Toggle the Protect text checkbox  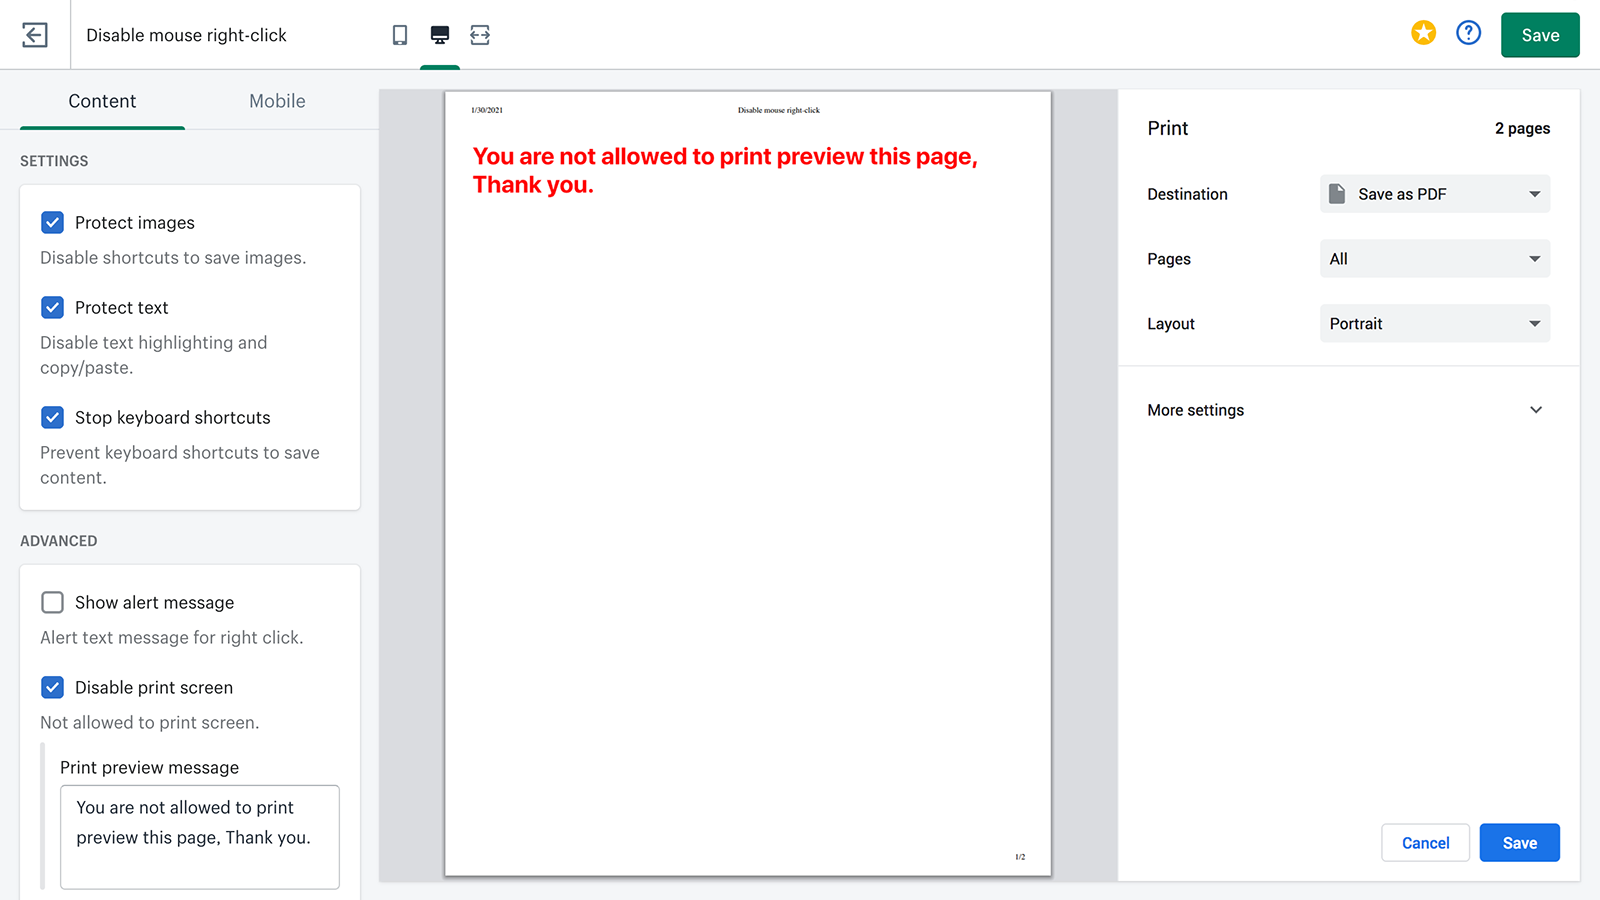53,307
